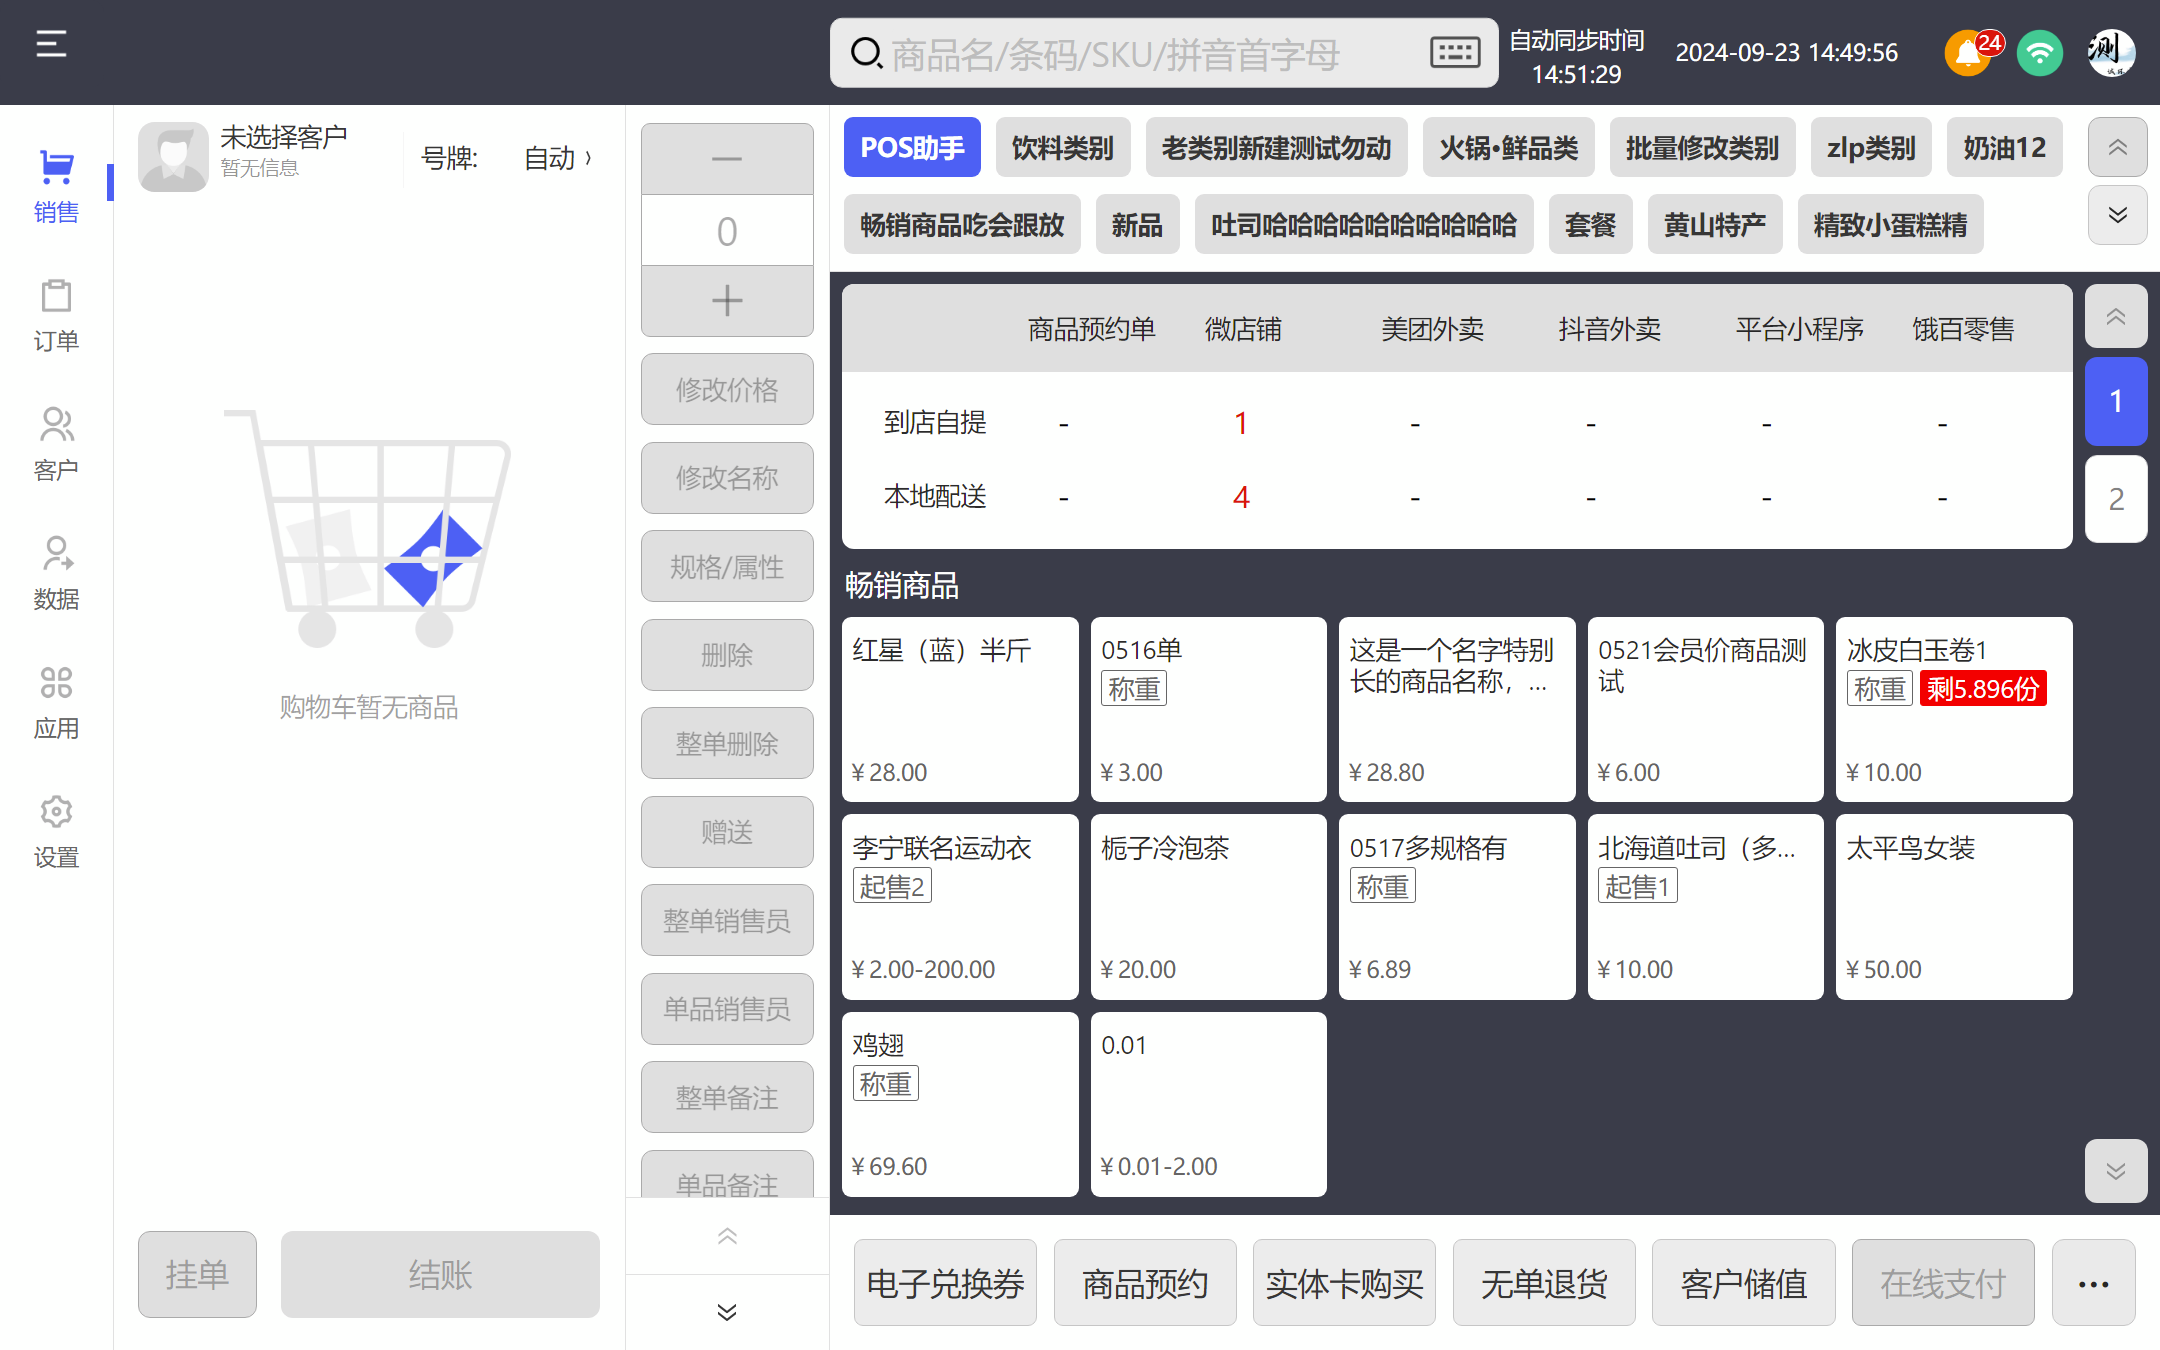
Task: Open the 号牌 自动 selector
Action: (556, 158)
